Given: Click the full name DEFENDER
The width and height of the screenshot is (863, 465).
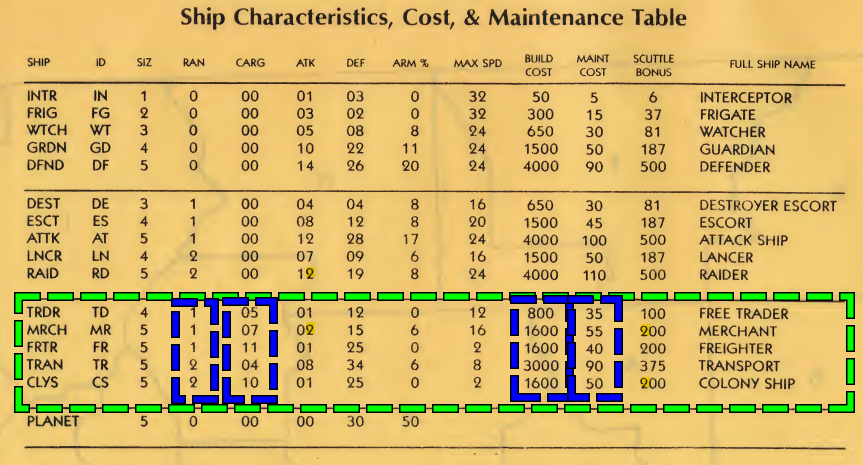Looking at the screenshot, I should click(735, 167).
